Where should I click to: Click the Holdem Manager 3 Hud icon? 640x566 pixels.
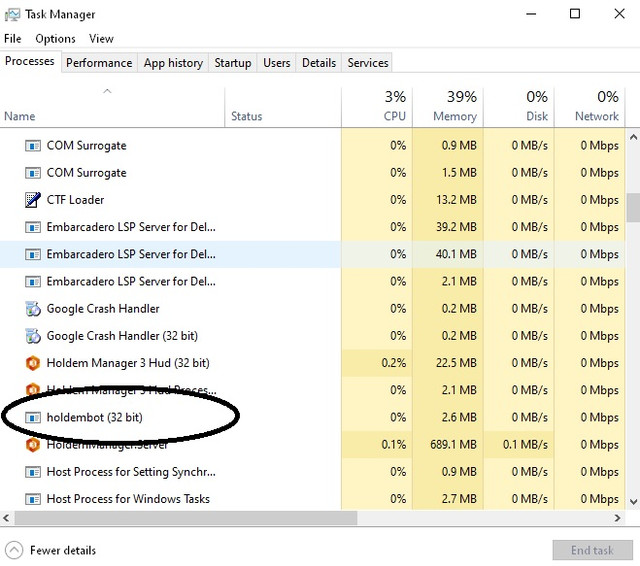(33, 363)
